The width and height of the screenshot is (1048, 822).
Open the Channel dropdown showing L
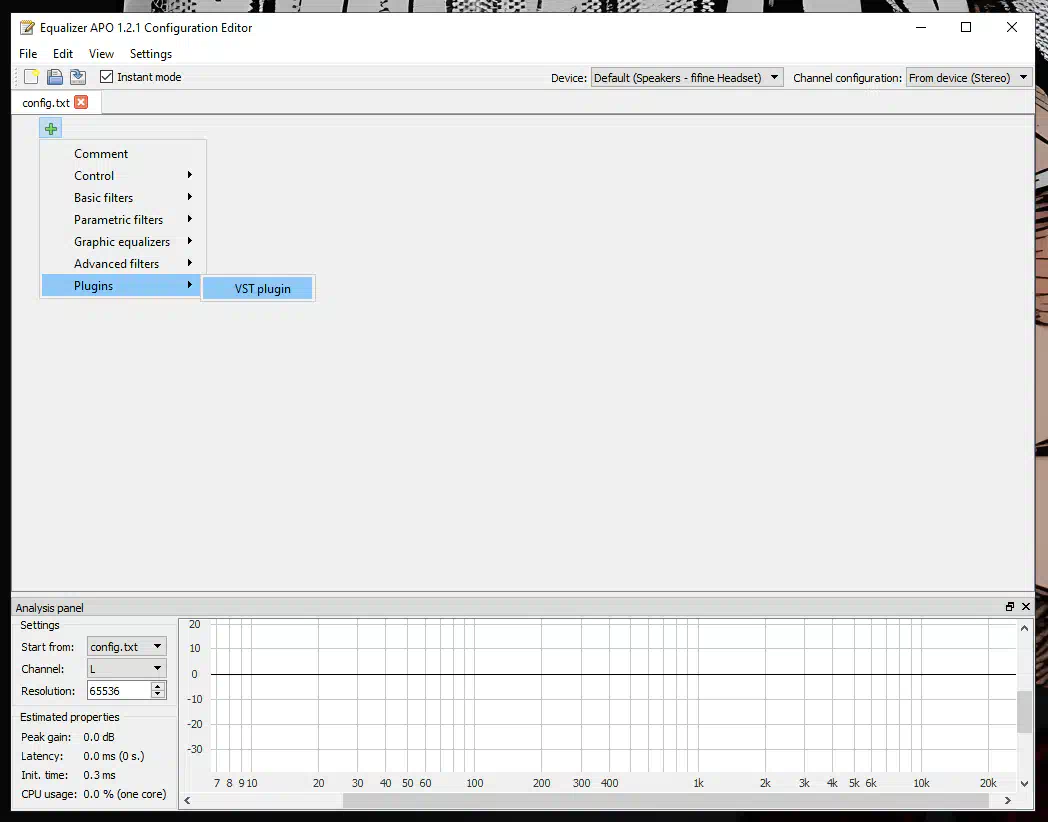(126, 669)
